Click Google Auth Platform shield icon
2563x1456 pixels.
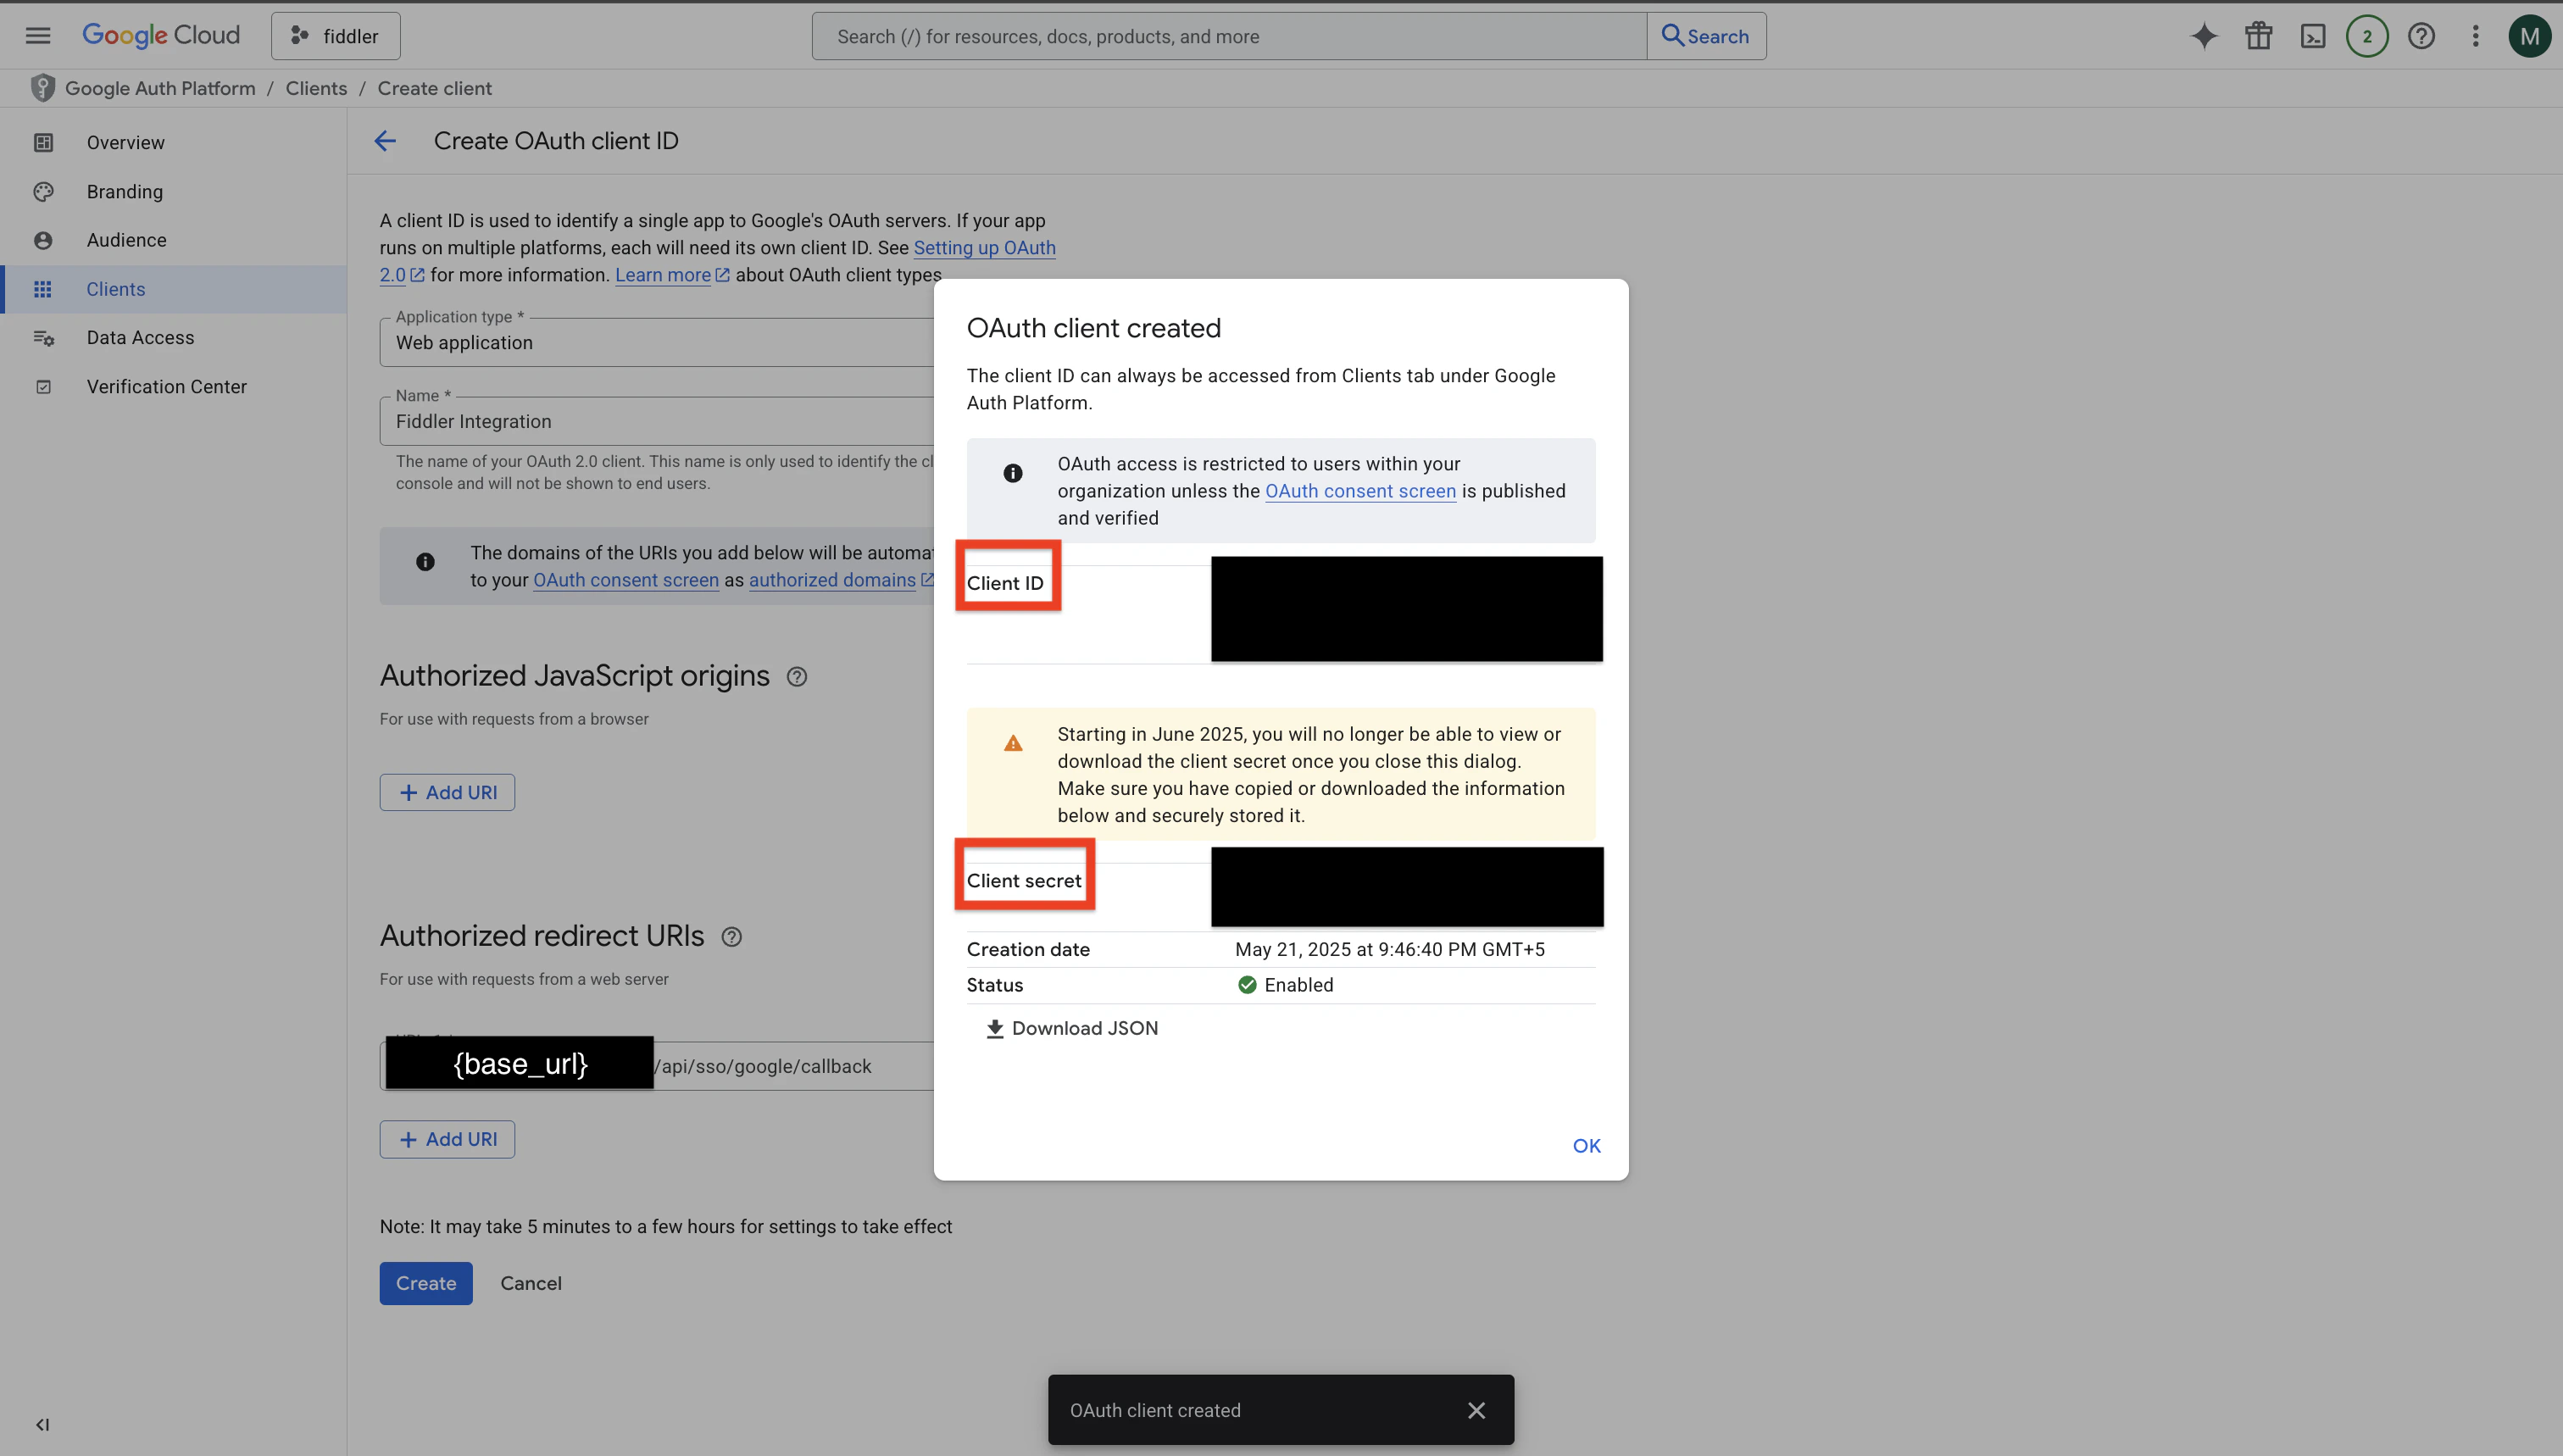click(x=42, y=88)
